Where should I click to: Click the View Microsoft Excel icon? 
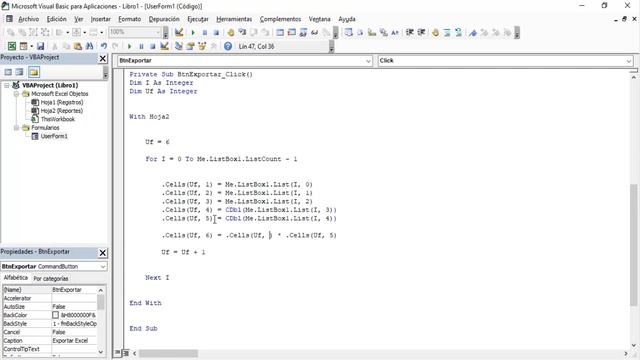(12, 46)
